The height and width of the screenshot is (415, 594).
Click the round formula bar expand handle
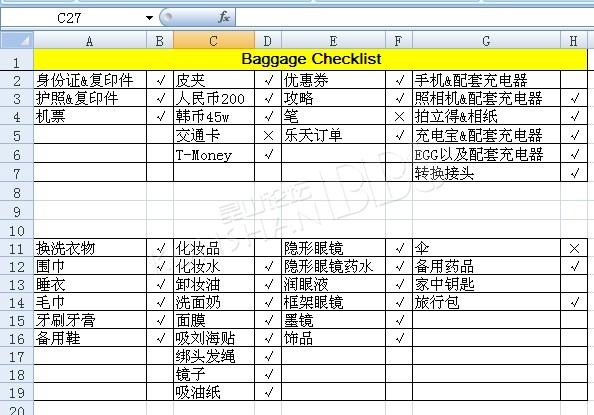(x=167, y=17)
